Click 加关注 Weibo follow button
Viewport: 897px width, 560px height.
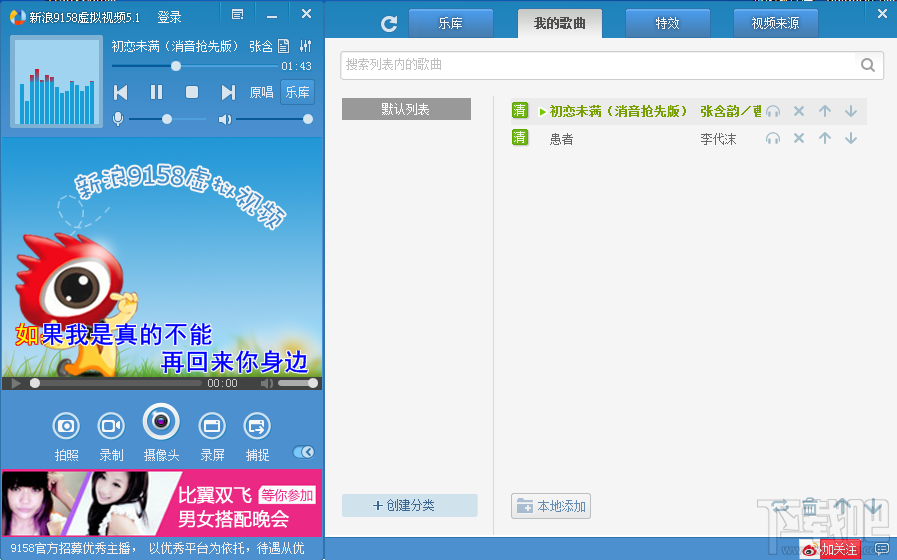click(831, 550)
